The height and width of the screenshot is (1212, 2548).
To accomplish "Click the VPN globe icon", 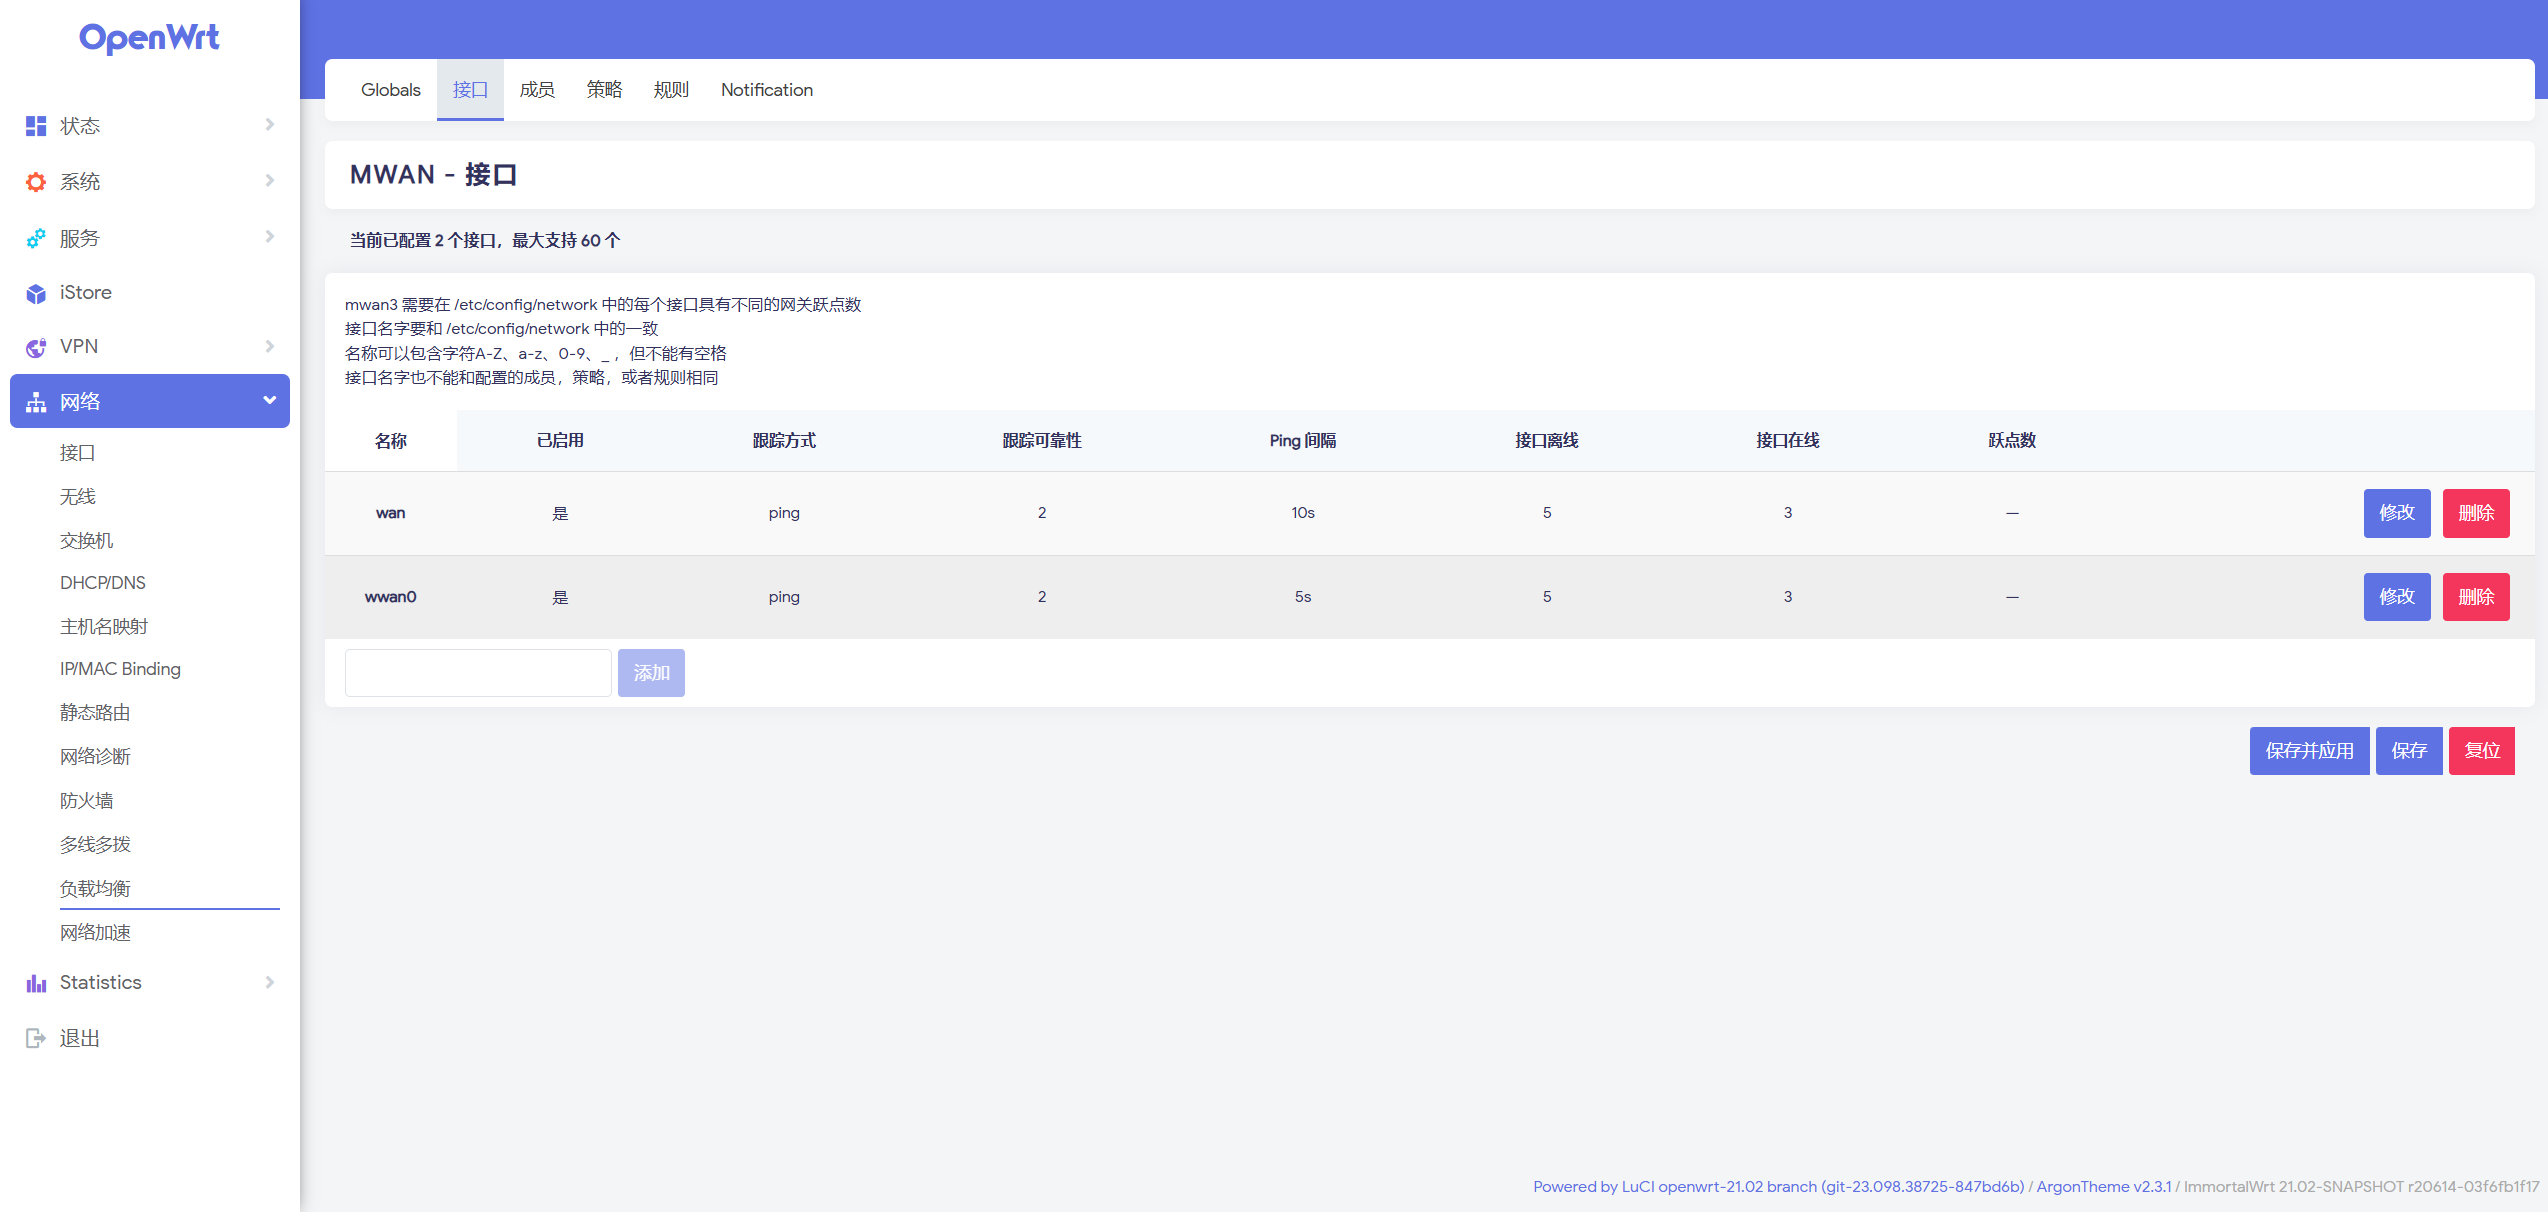I will pyautogui.click(x=36, y=347).
